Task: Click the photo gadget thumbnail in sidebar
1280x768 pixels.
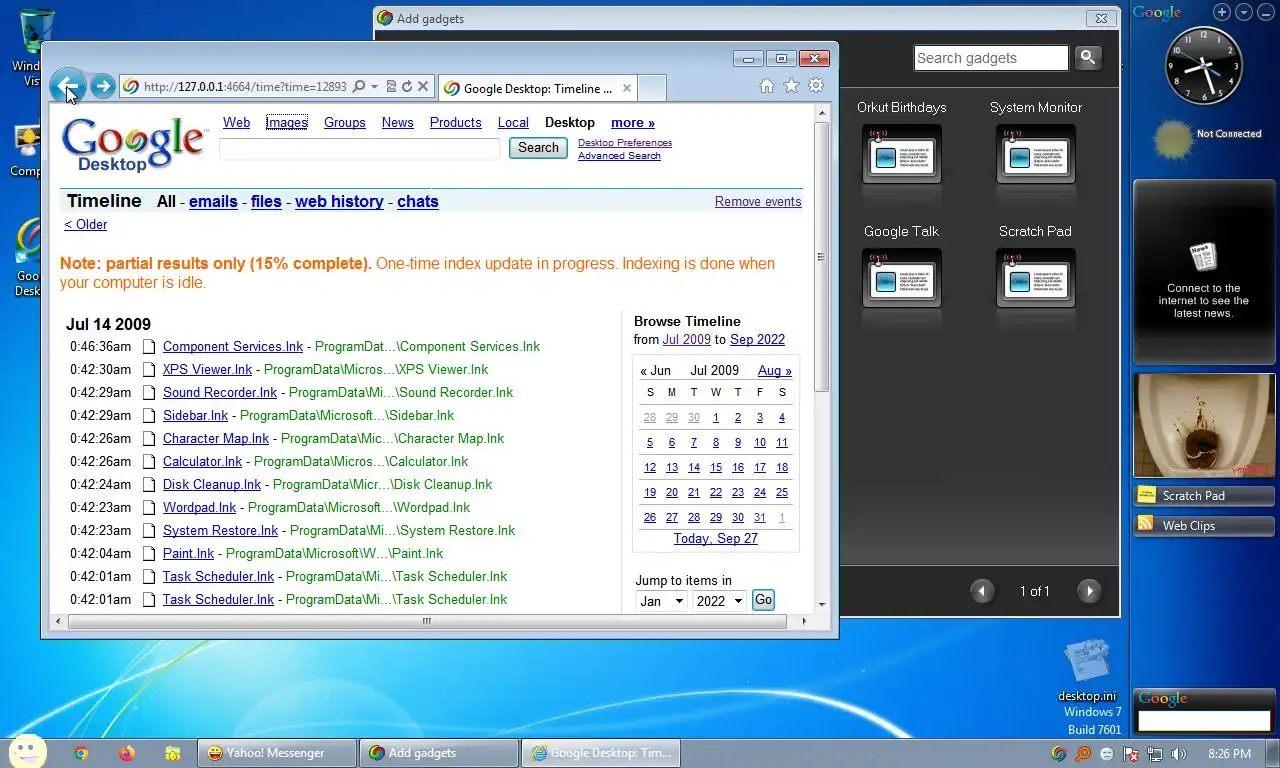Action: (1204, 425)
